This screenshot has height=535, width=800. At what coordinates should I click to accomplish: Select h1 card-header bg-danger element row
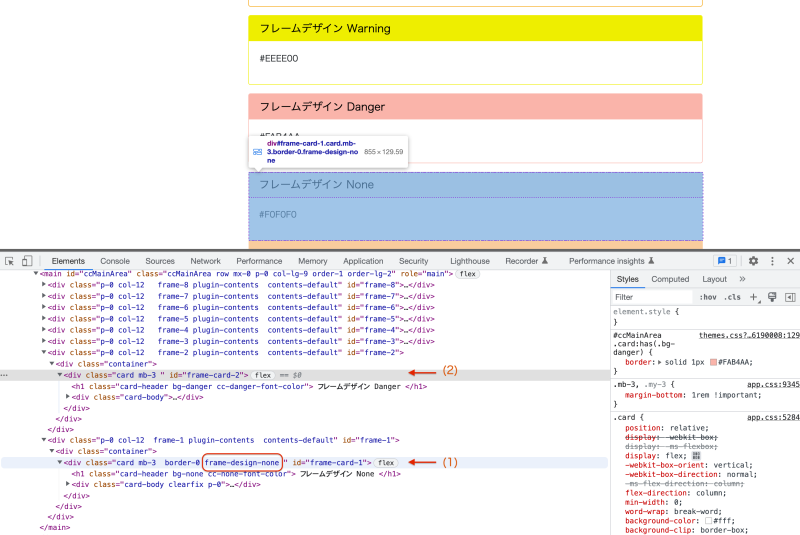pyautogui.click(x=249, y=386)
